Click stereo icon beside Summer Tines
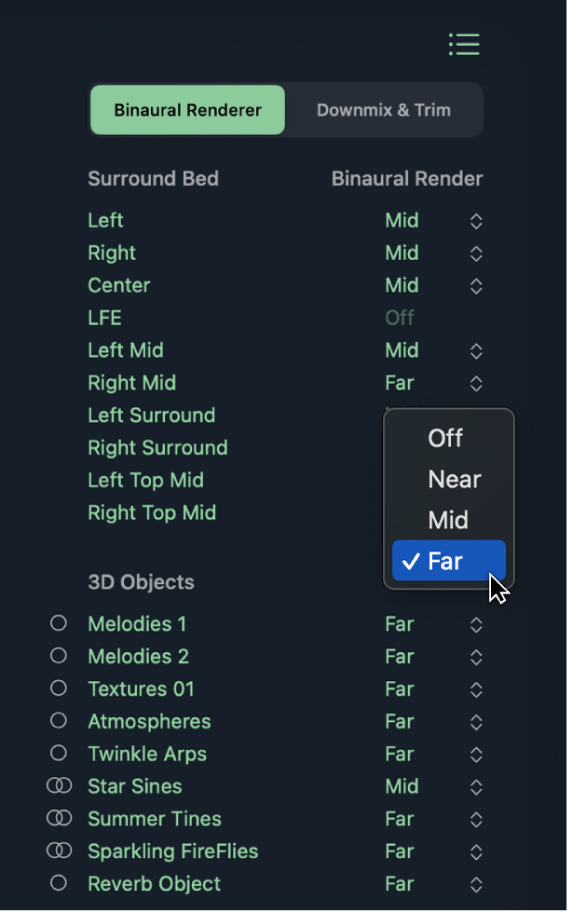 59,818
